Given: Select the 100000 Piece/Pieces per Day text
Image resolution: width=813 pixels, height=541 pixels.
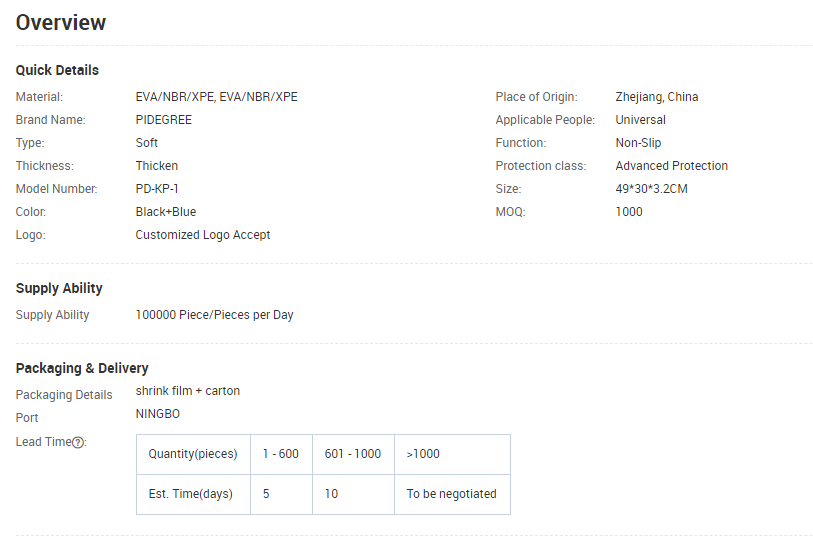Looking at the screenshot, I should pyautogui.click(x=214, y=315).
